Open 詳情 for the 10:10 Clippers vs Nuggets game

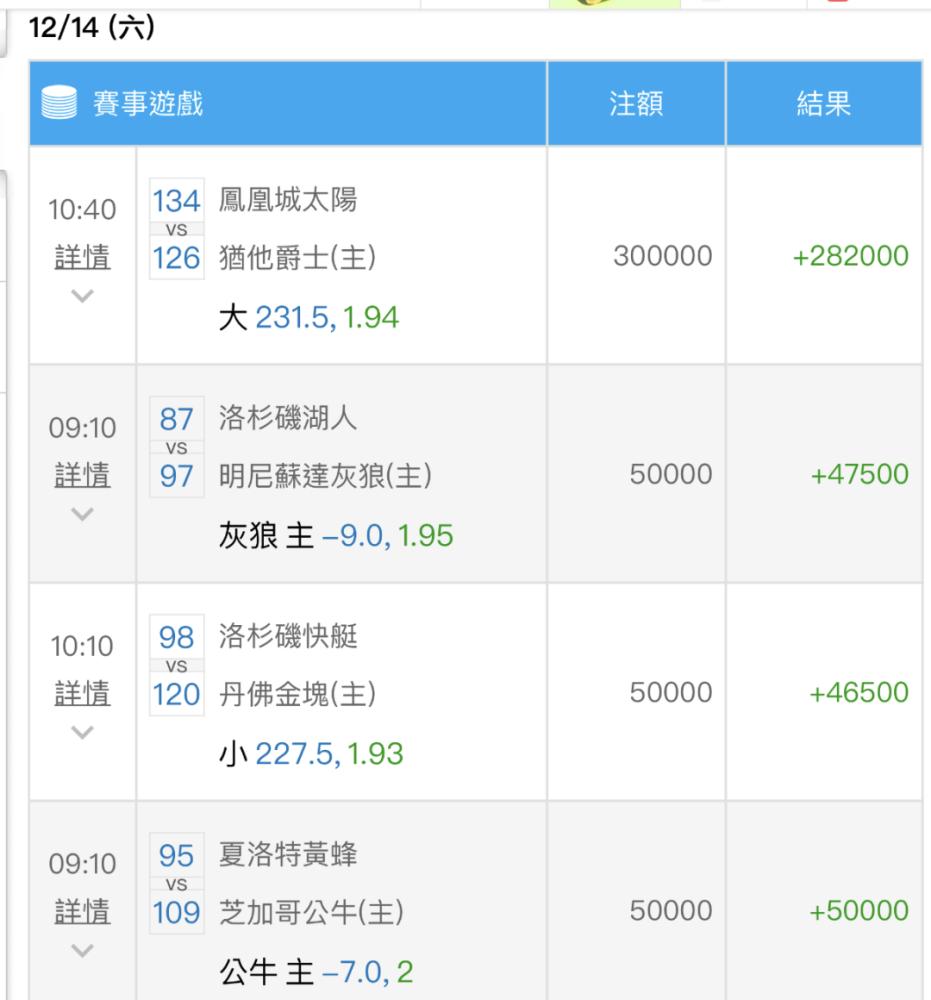(x=82, y=693)
